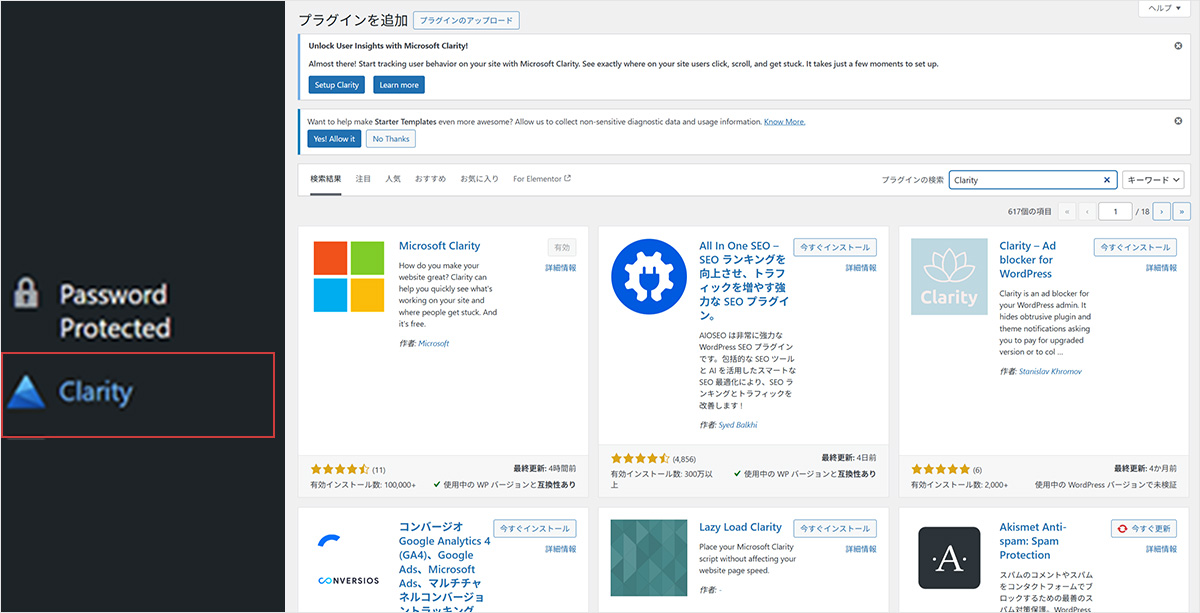Install the Lazy Load Clarity plugin
The height and width of the screenshot is (613, 1200).
(x=835, y=528)
